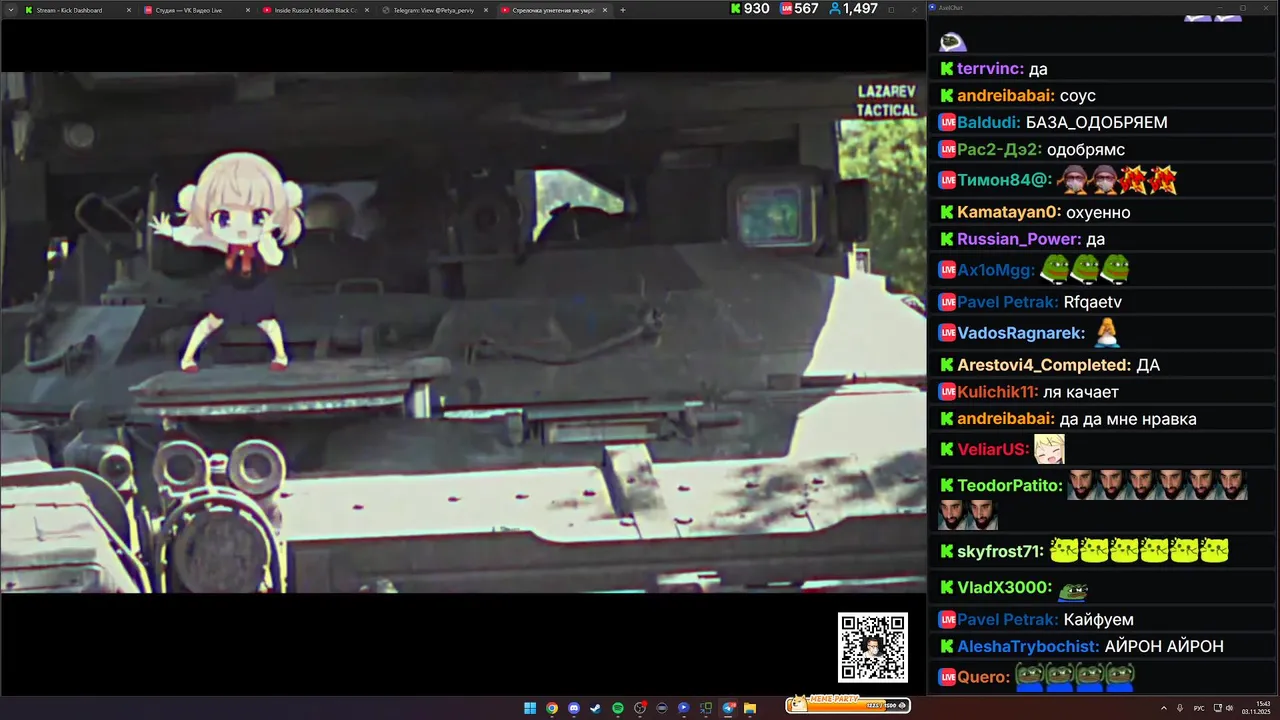
Task: Click the LIVE badge next to Quero
Action: coord(947,677)
